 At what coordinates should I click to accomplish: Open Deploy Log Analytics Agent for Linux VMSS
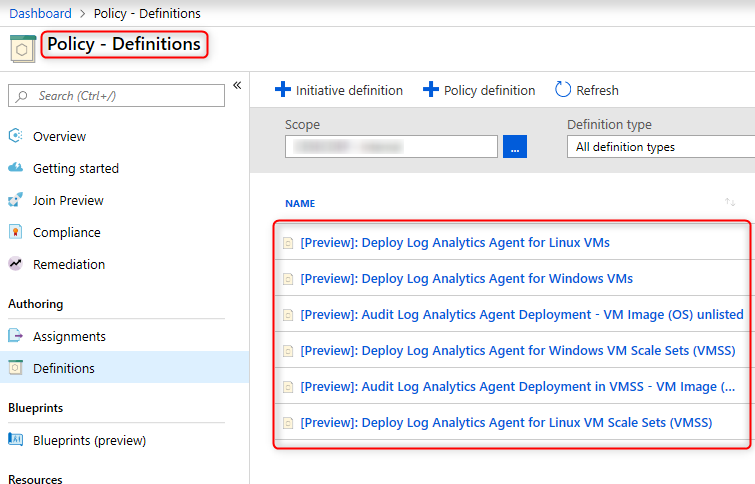pyautogui.click(x=506, y=423)
